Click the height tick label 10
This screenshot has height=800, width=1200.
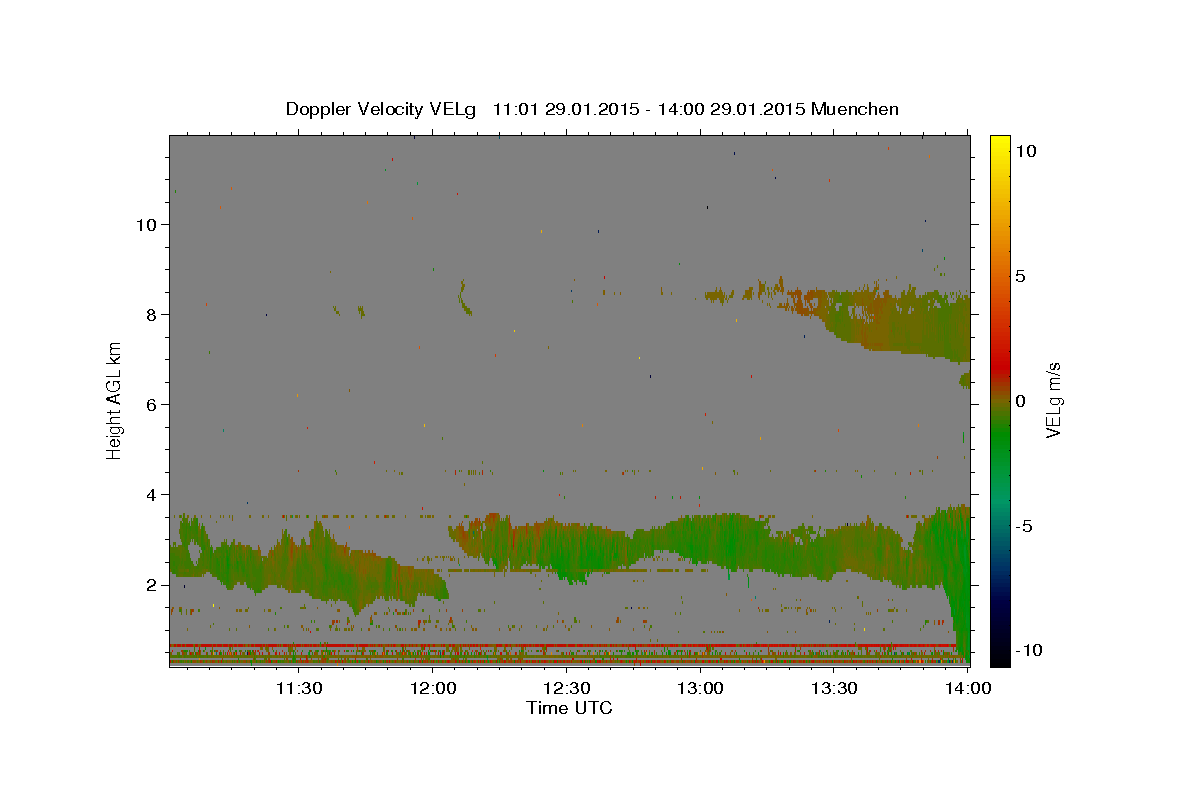[x=148, y=224]
